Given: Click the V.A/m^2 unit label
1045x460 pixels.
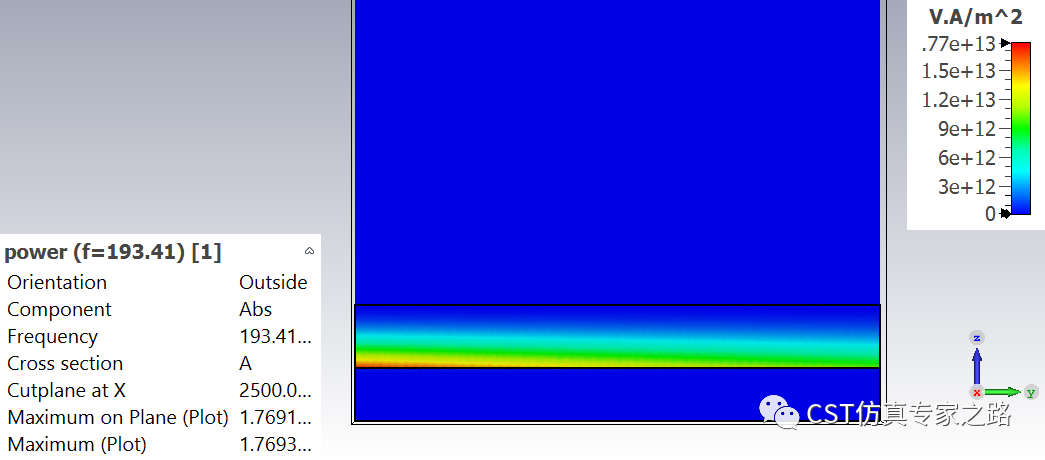Looking at the screenshot, I should coord(976,17).
